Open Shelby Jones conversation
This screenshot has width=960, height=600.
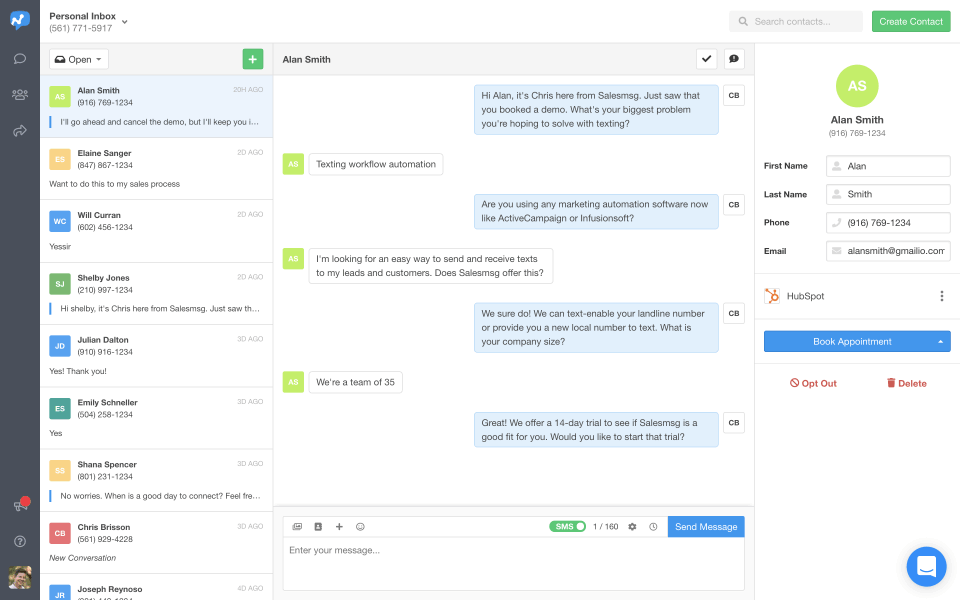(156, 294)
